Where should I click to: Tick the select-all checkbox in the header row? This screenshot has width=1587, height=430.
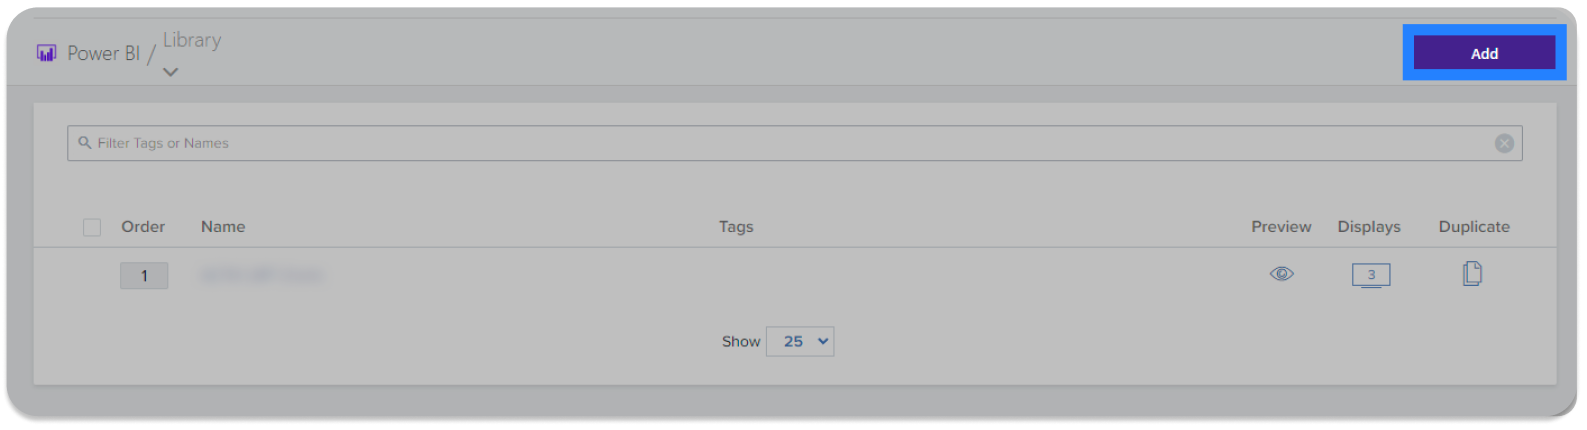(x=92, y=227)
